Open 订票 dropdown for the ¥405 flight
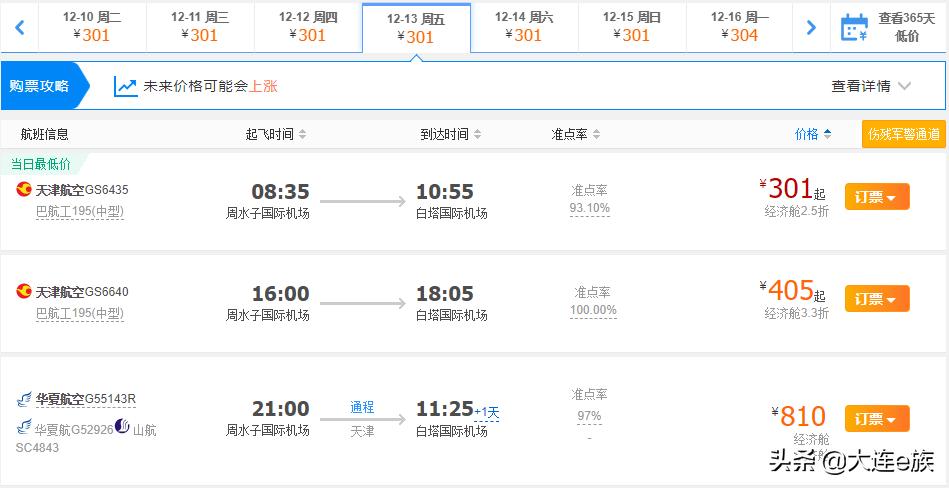 pyautogui.click(x=877, y=299)
